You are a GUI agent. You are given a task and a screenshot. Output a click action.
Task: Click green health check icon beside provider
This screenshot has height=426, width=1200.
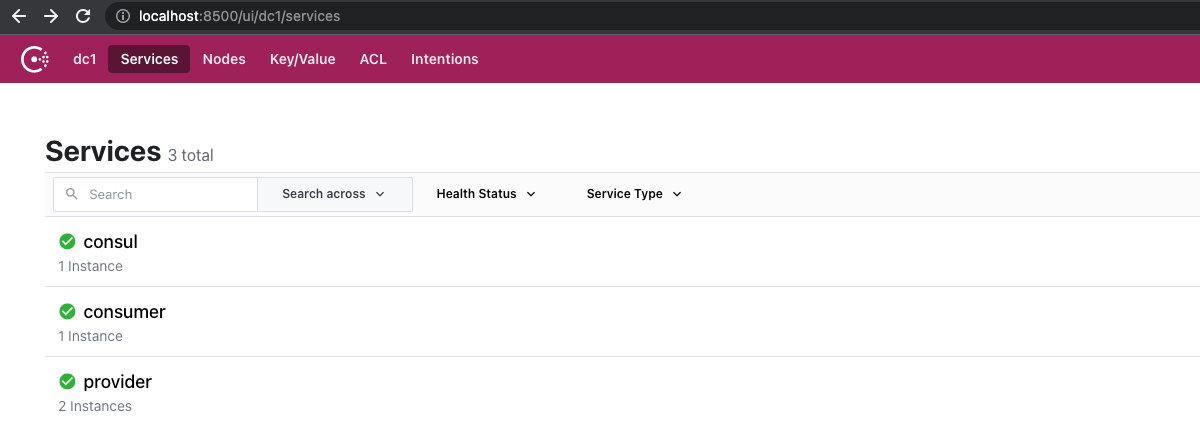coord(68,381)
